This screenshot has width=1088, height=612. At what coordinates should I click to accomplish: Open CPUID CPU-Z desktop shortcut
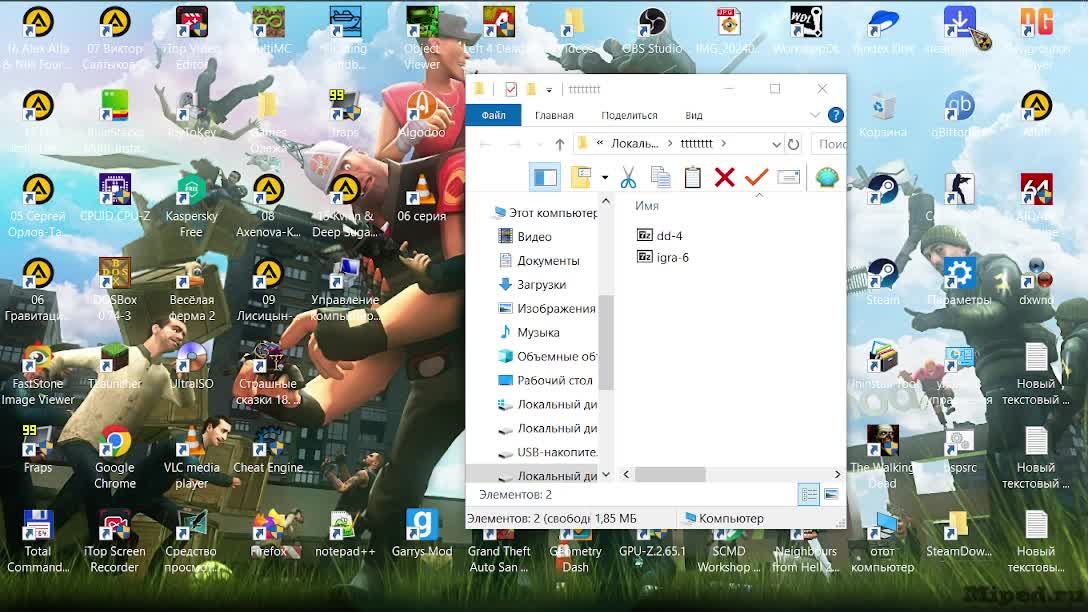(115, 198)
